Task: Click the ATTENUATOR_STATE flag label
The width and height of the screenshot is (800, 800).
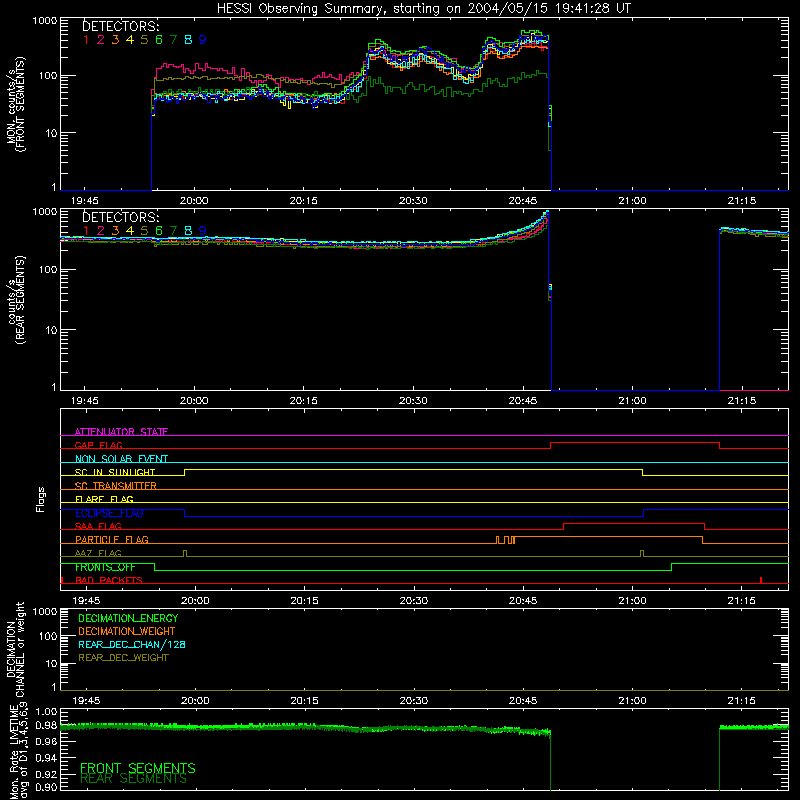Action: click(121, 432)
